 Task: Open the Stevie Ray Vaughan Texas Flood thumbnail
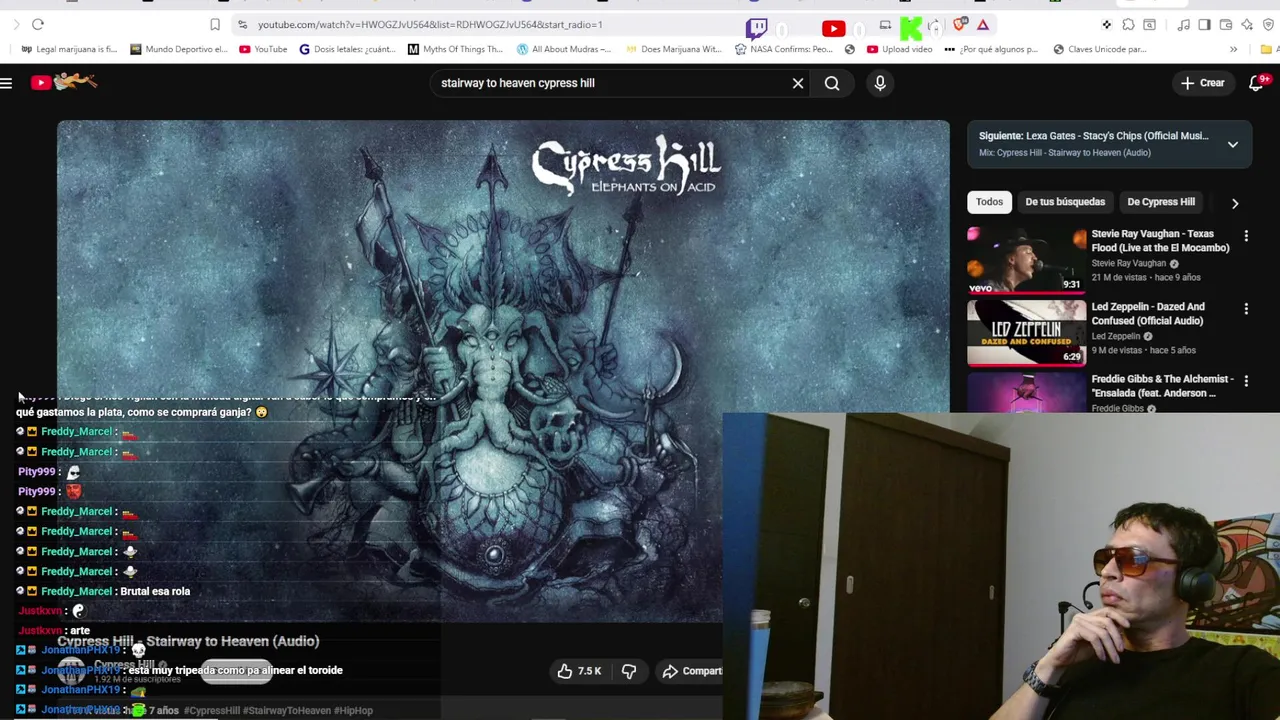[1026, 260]
